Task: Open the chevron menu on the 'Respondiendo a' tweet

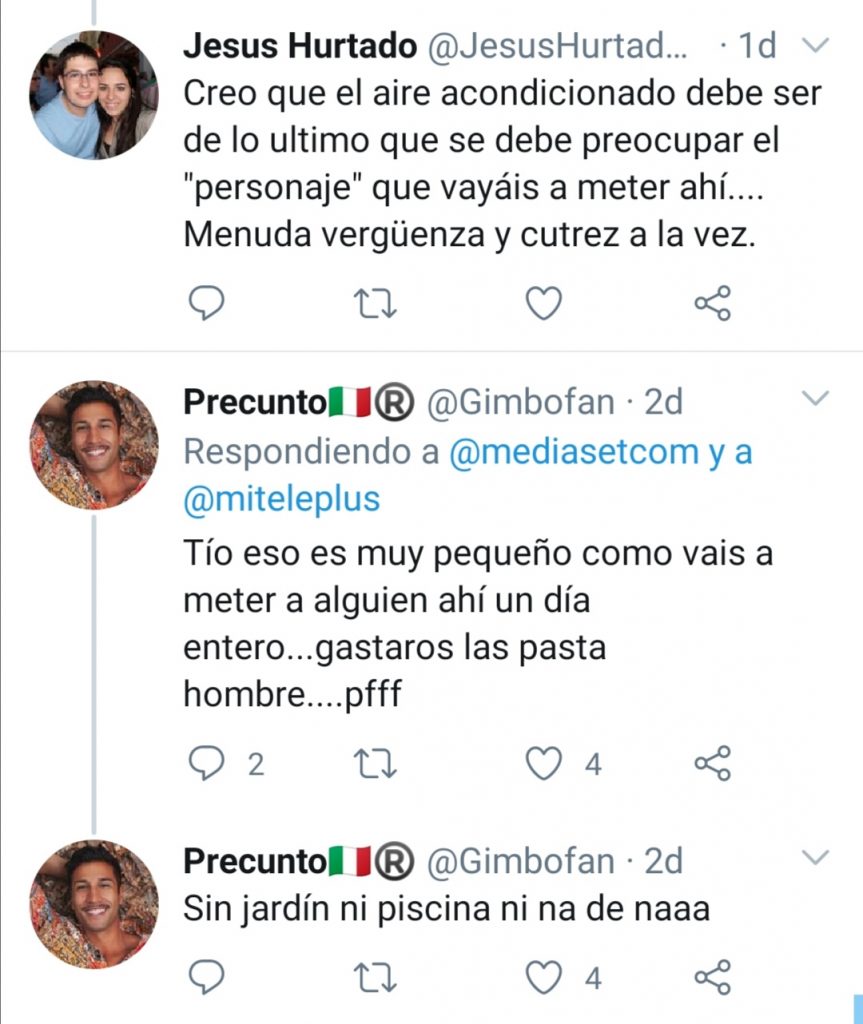Action: click(x=817, y=400)
